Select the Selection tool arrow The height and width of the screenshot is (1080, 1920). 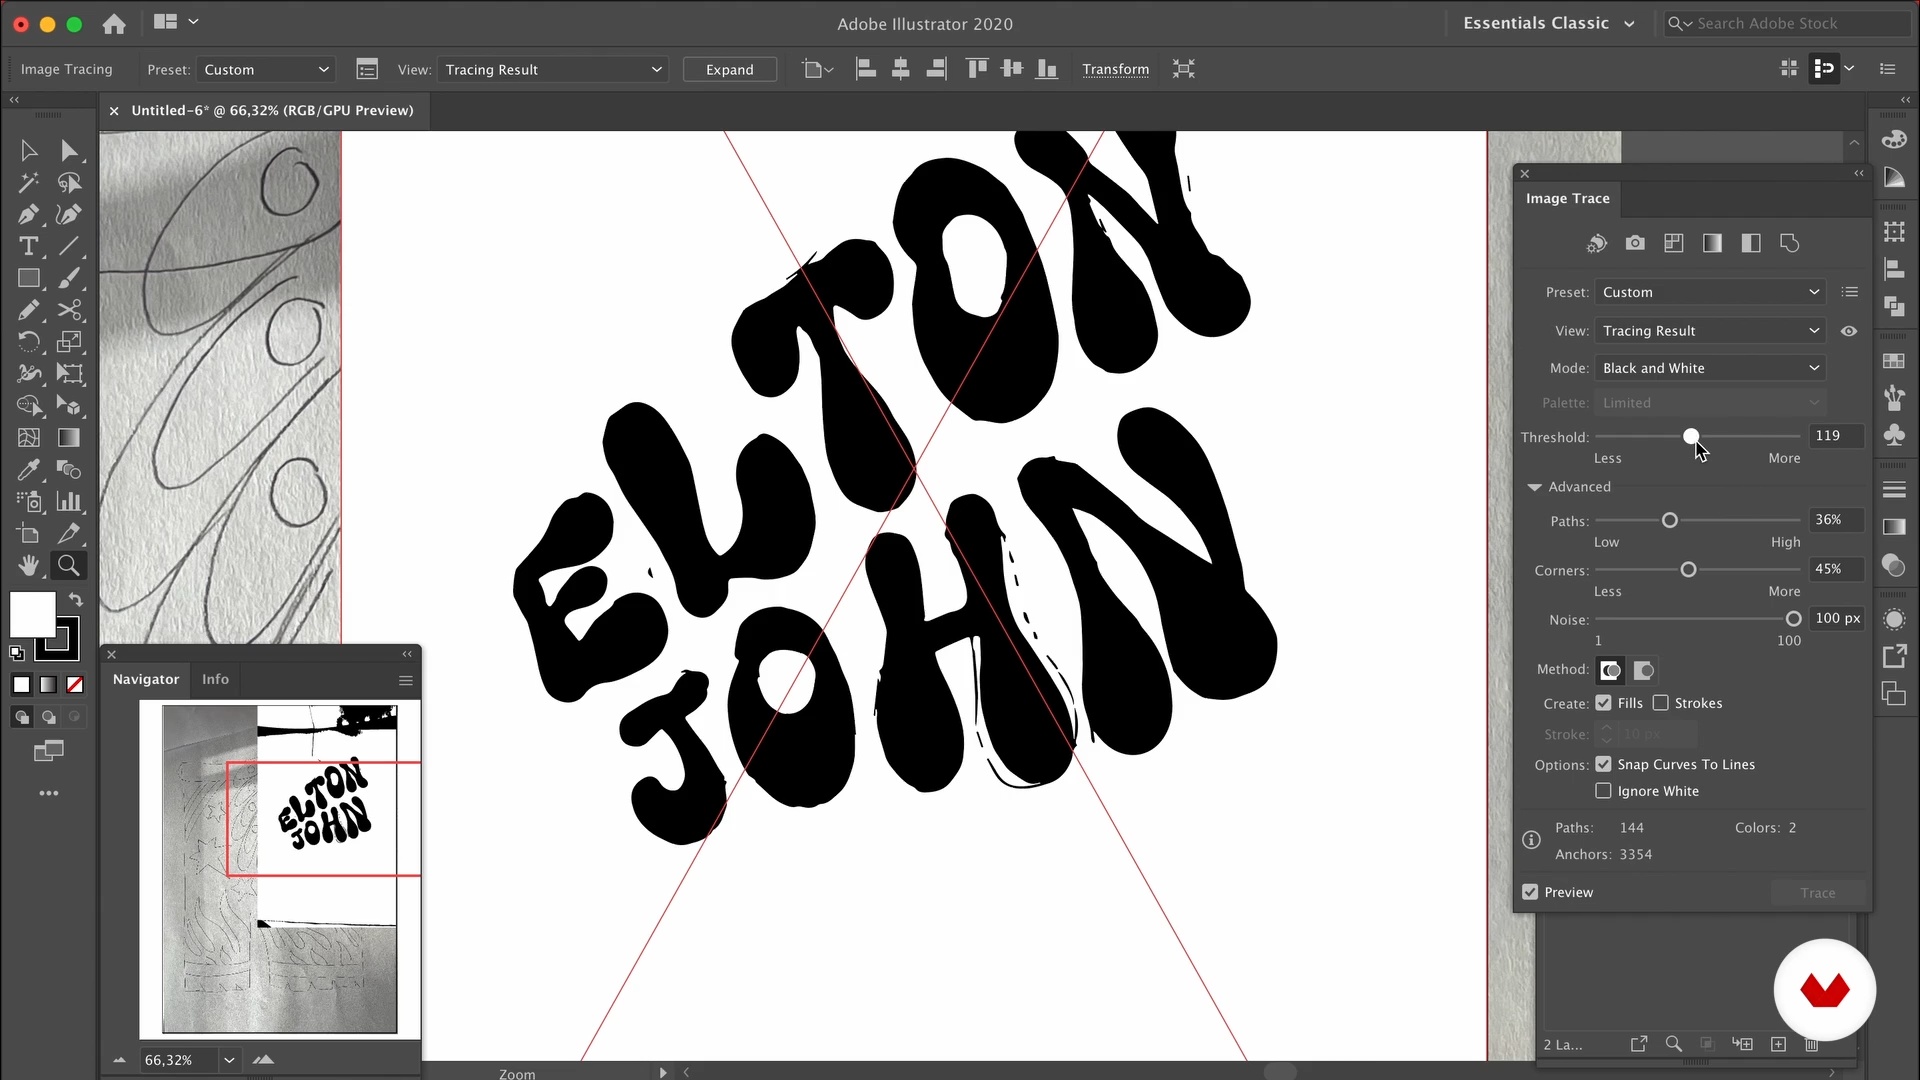click(28, 151)
